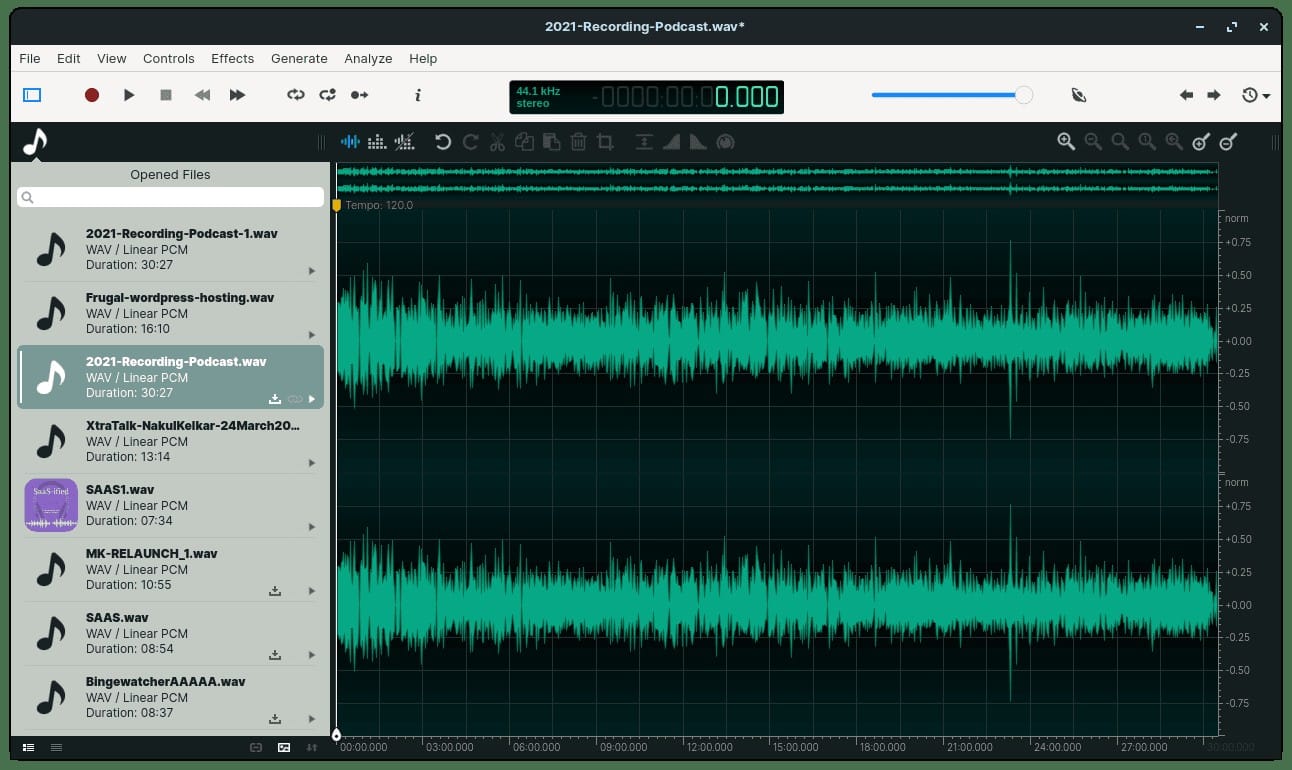This screenshot has height=770, width=1292.
Task: Switch file list to compact list icon
Action: click(56, 747)
